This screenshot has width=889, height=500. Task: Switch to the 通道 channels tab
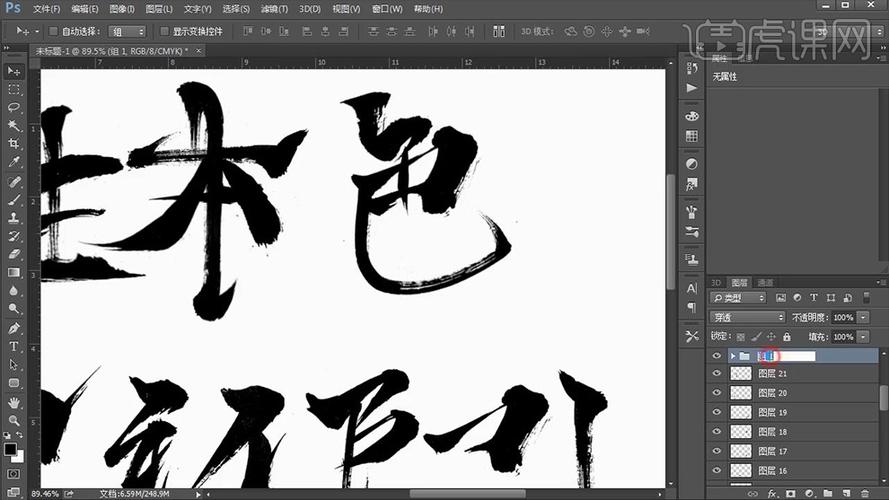pyautogui.click(x=765, y=282)
